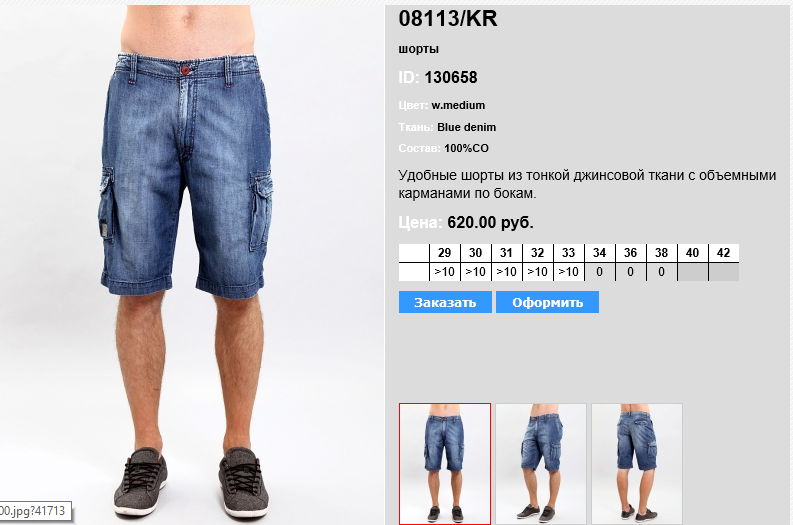Open the side view shorts thumbnail

point(541,463)
